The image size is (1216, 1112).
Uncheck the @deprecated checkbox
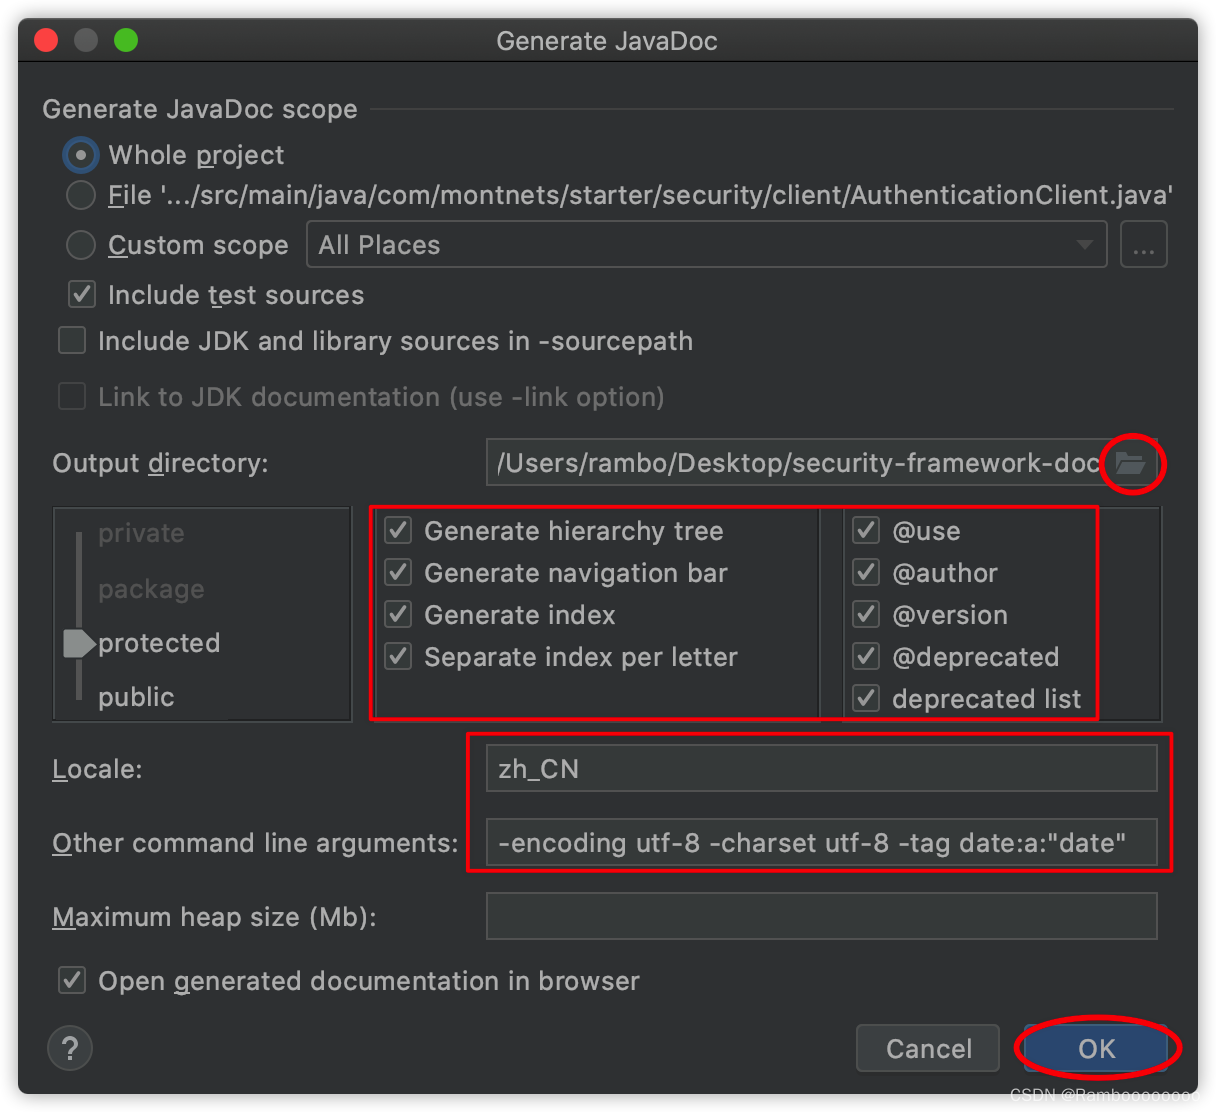click(866, 656)
